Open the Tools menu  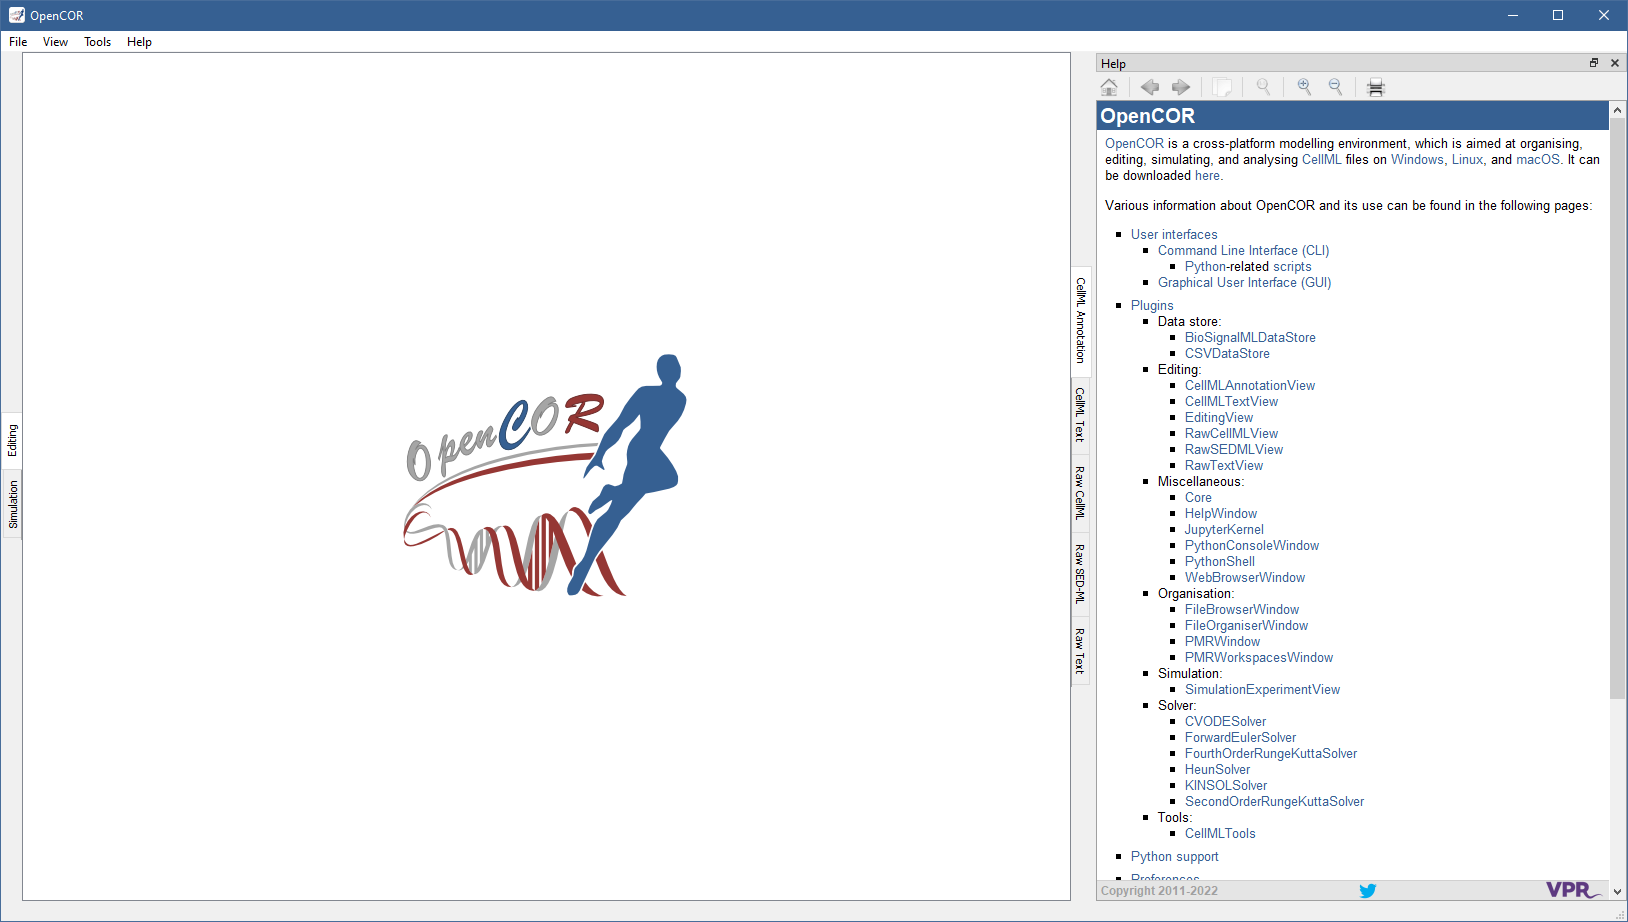pyautogui.click(x=97, y=42)
